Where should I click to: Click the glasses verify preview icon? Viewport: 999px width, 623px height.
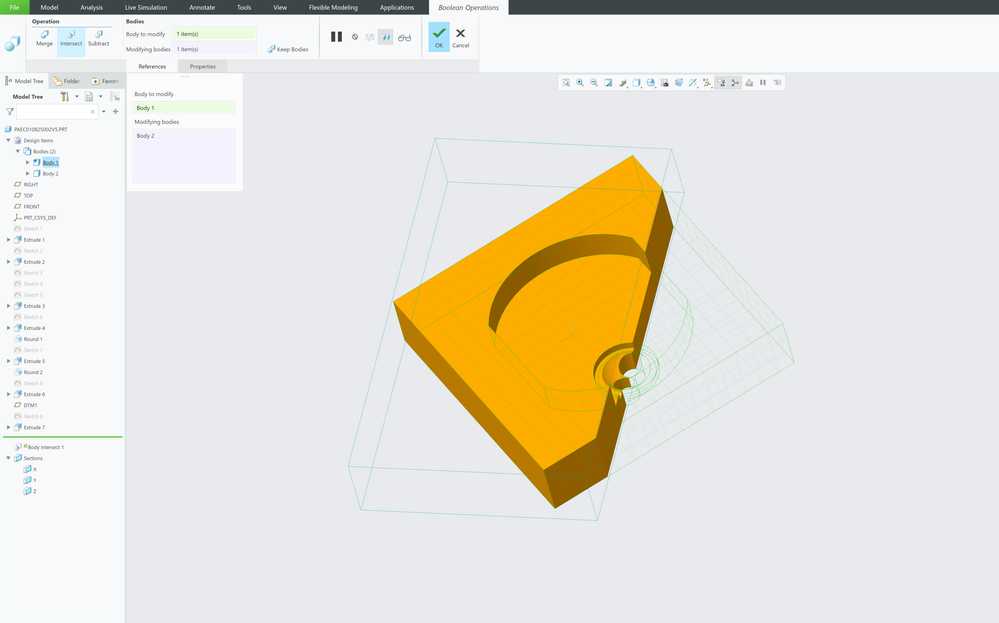pyautogui.click(x=405, y=38)
